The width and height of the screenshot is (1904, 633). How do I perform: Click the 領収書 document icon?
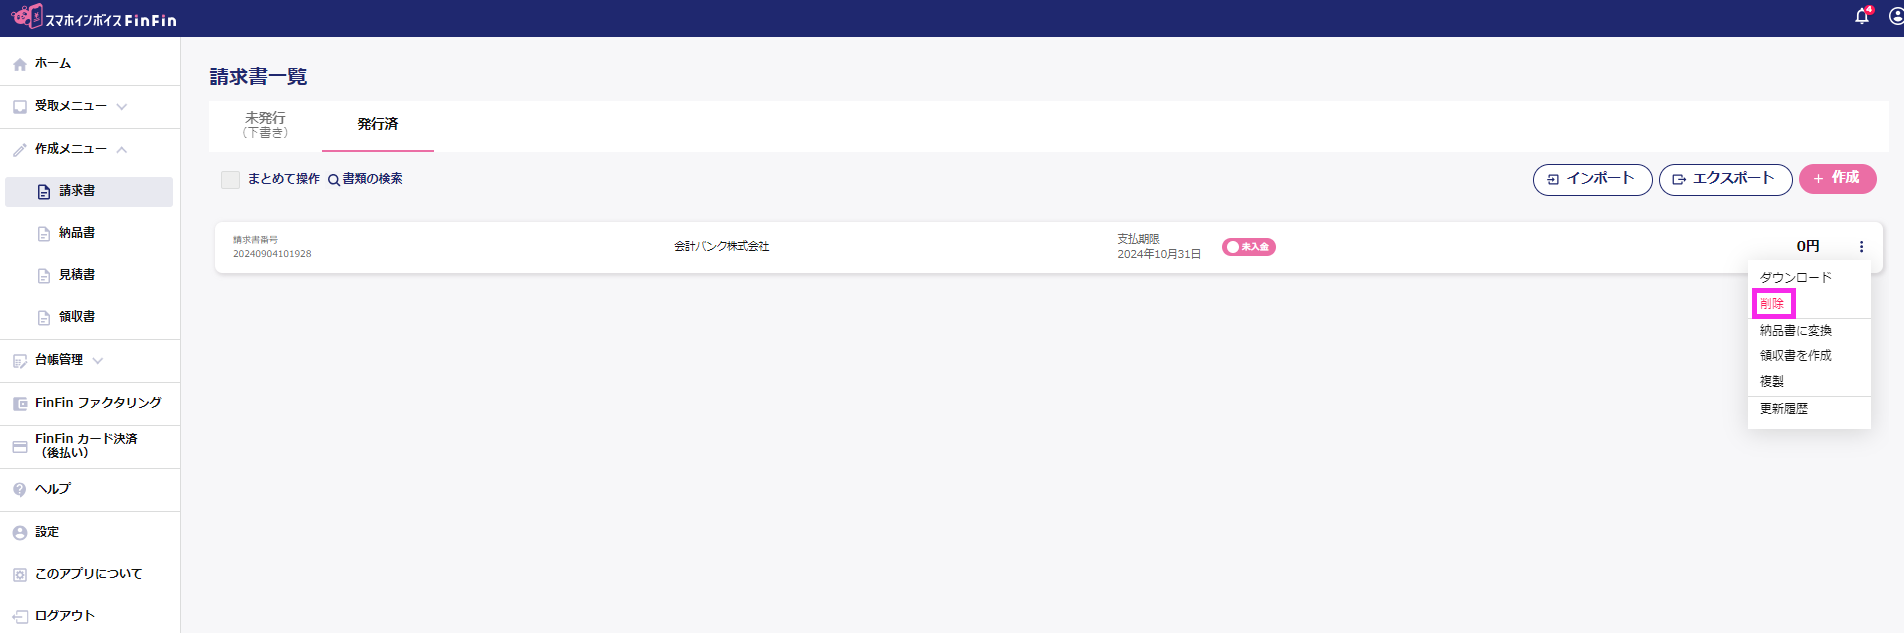[44, 317]
